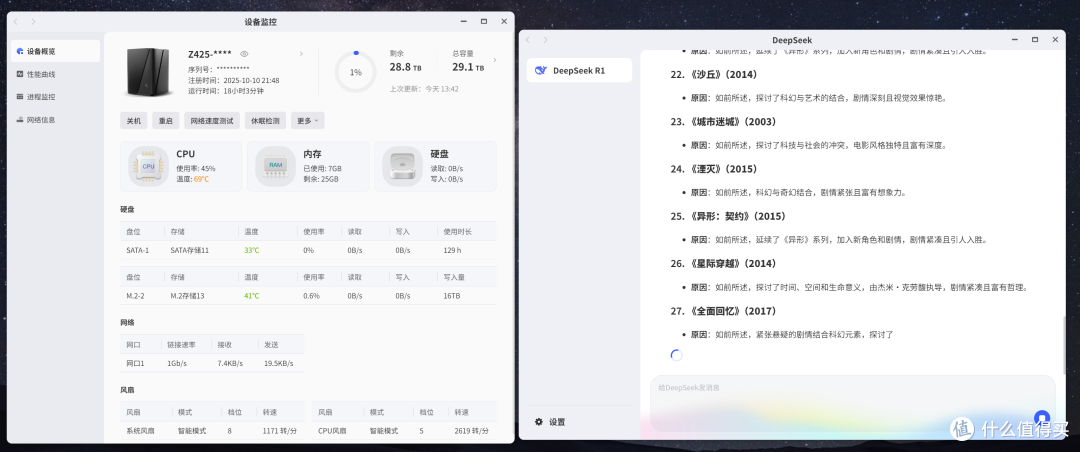1080x452 pixels.
Task: Click 2619 转/分 fan speed
Action: tap(472, 431)
